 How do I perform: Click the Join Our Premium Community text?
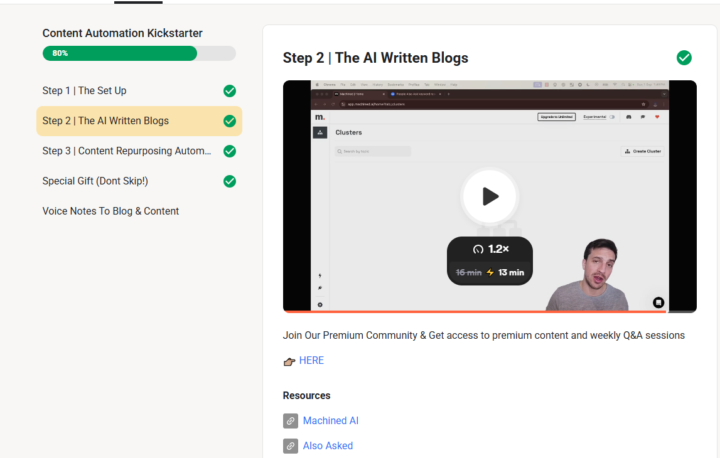point(484,335)
